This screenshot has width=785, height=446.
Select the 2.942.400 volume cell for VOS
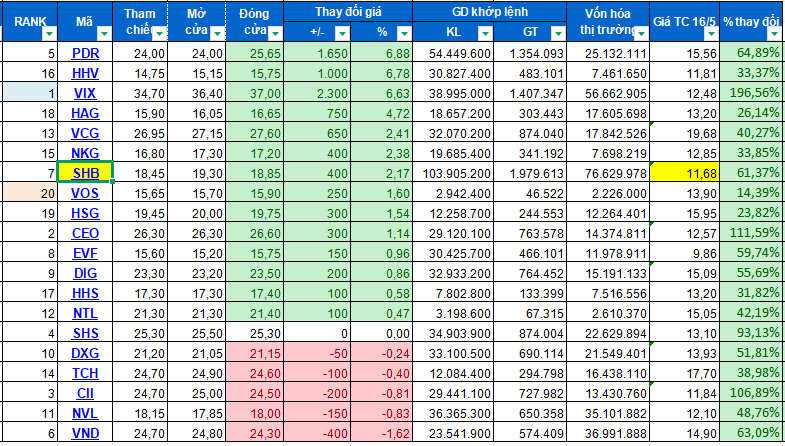click(453, 193)
